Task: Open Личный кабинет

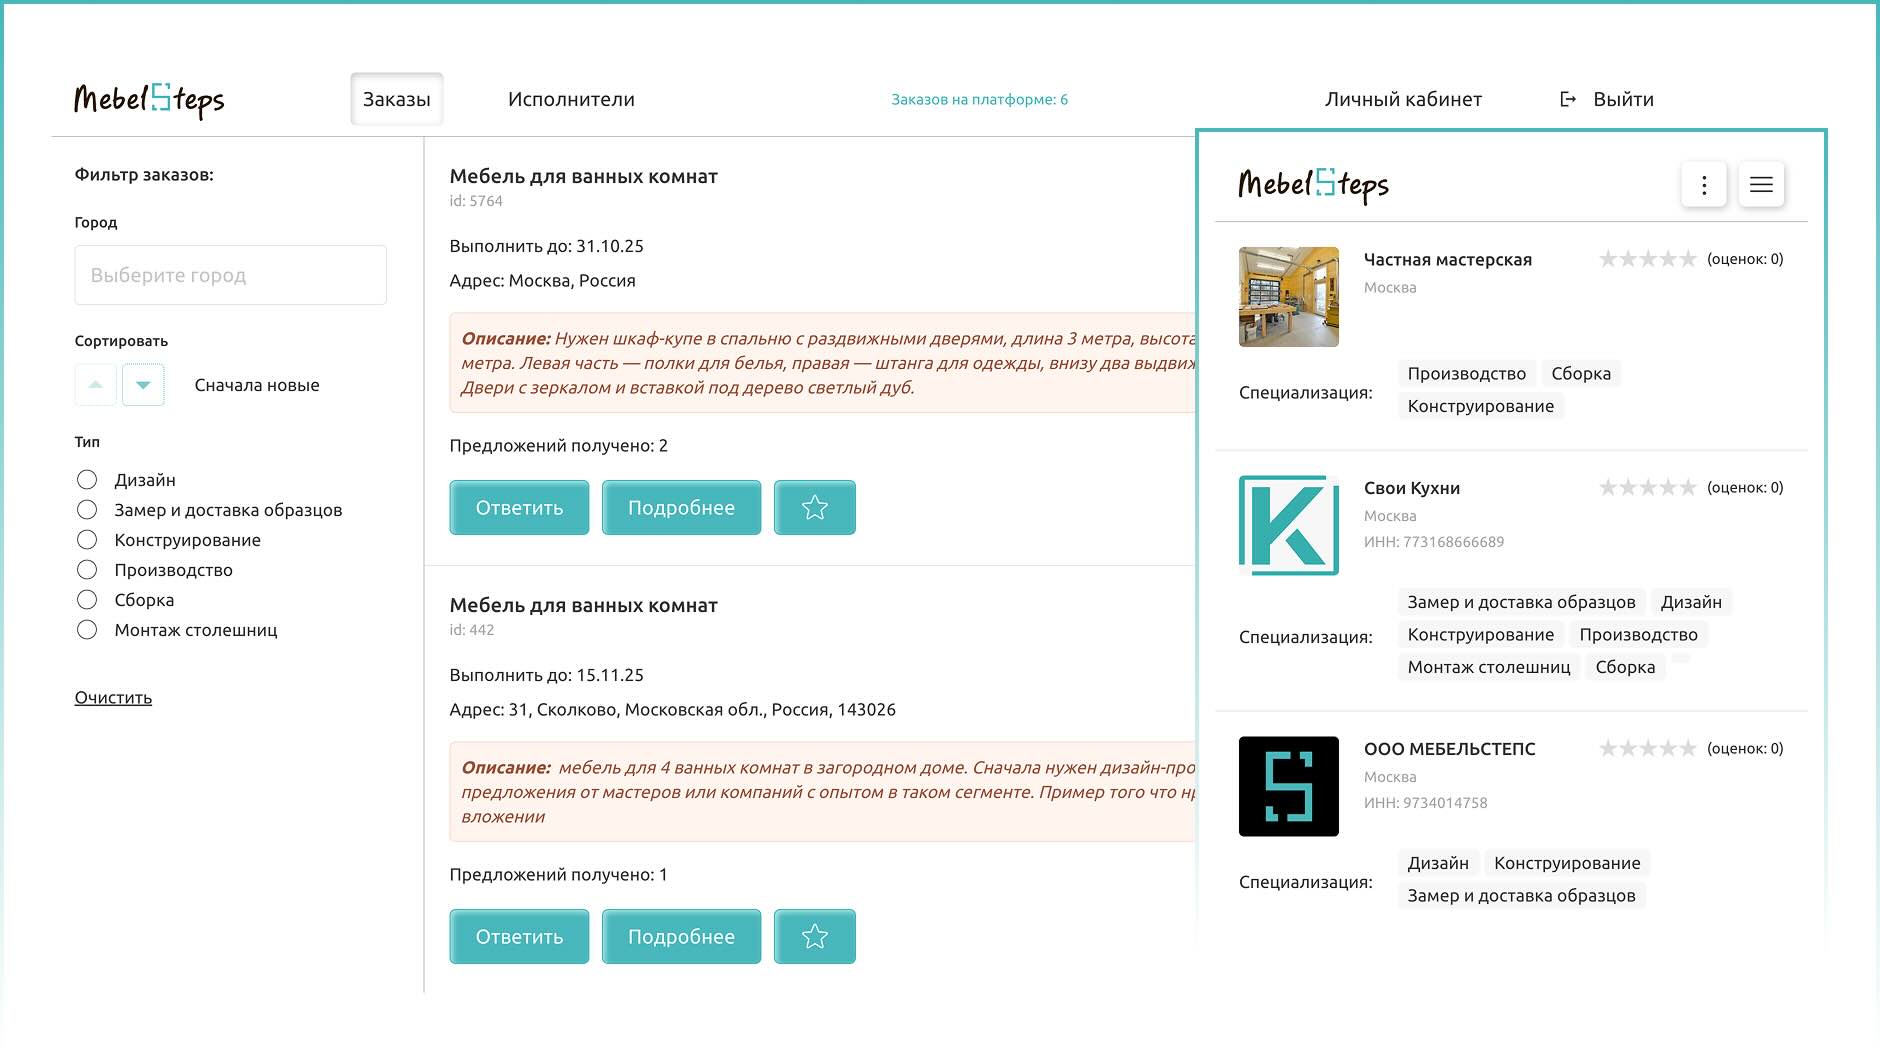Action: (x=1403, y=99)
